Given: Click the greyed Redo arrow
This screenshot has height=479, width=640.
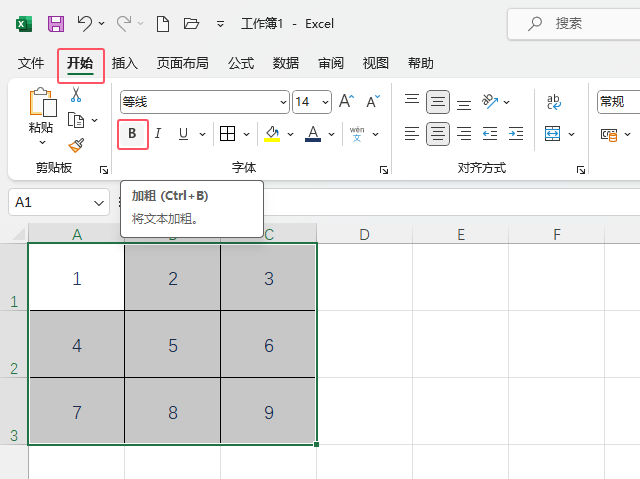Looking at the screenshot, I should click(124, 23).
